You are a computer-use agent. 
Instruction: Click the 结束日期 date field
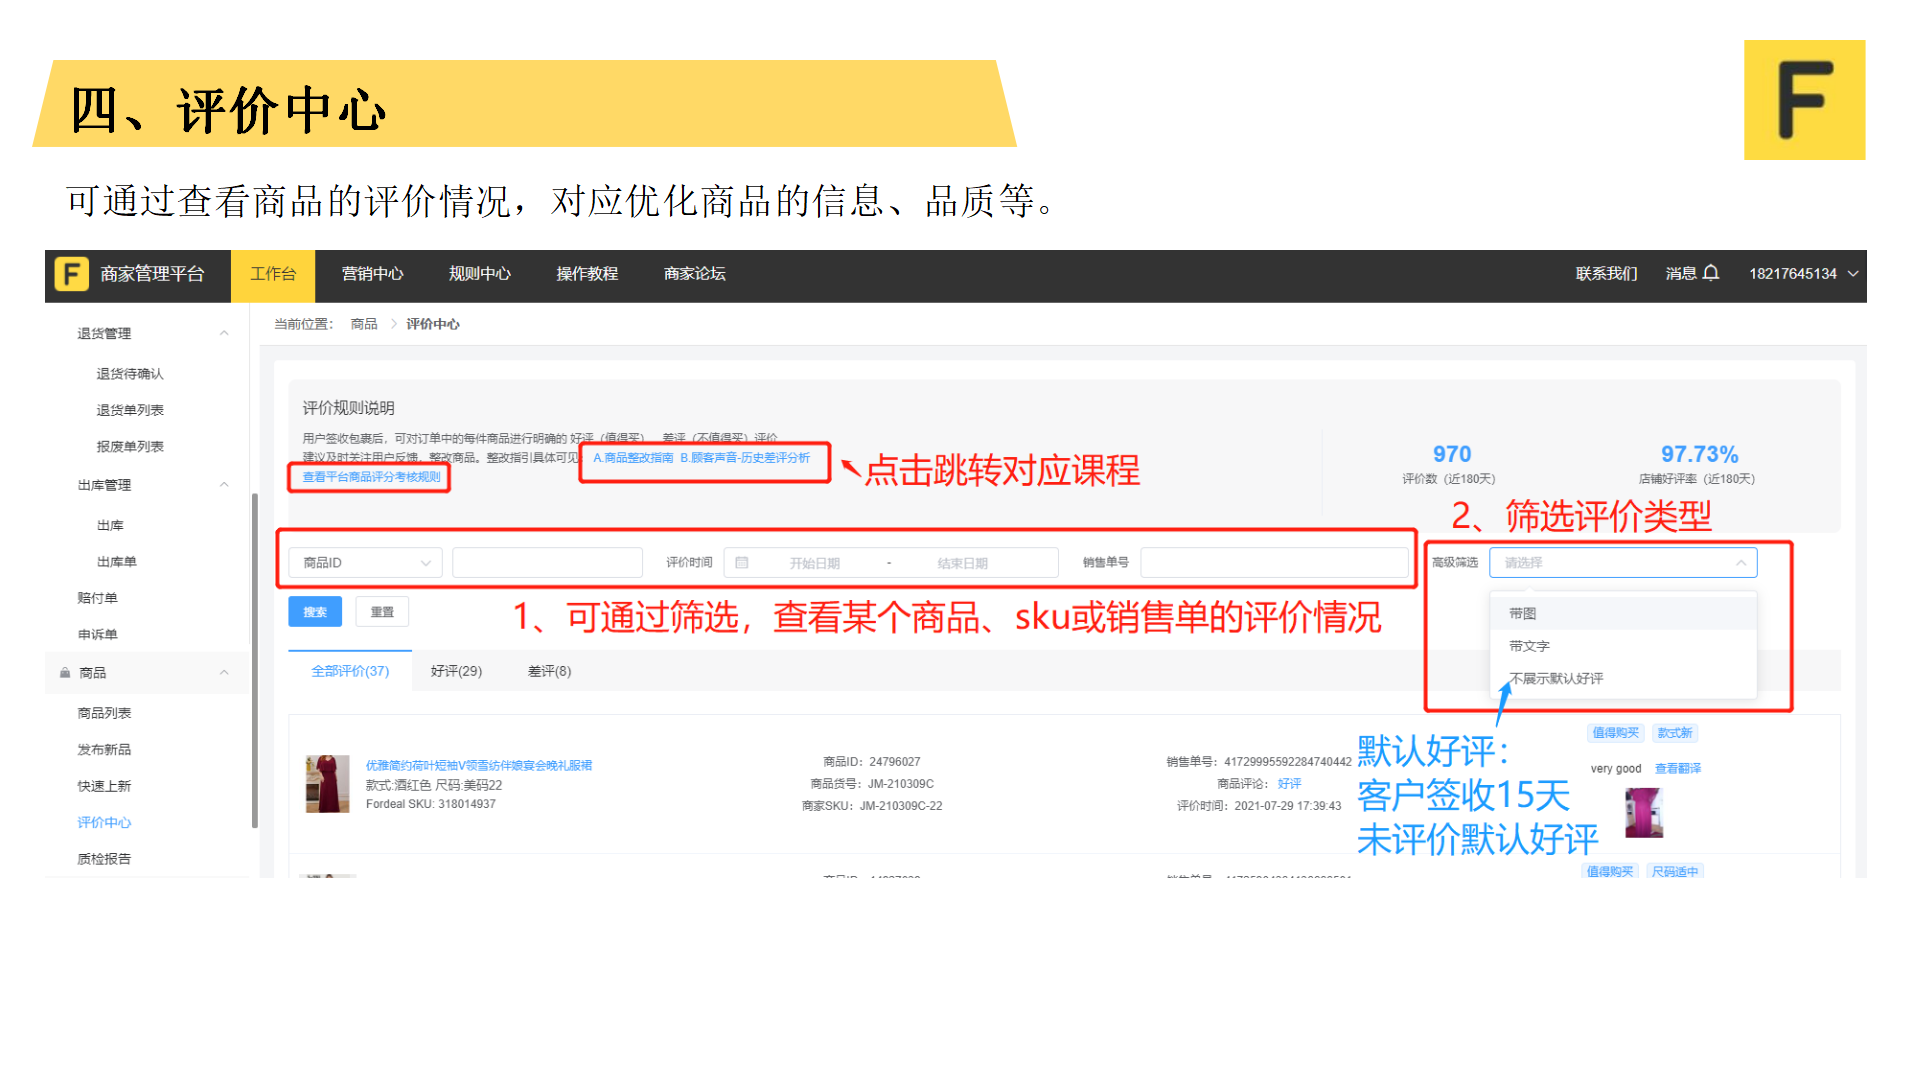point(962,564)
